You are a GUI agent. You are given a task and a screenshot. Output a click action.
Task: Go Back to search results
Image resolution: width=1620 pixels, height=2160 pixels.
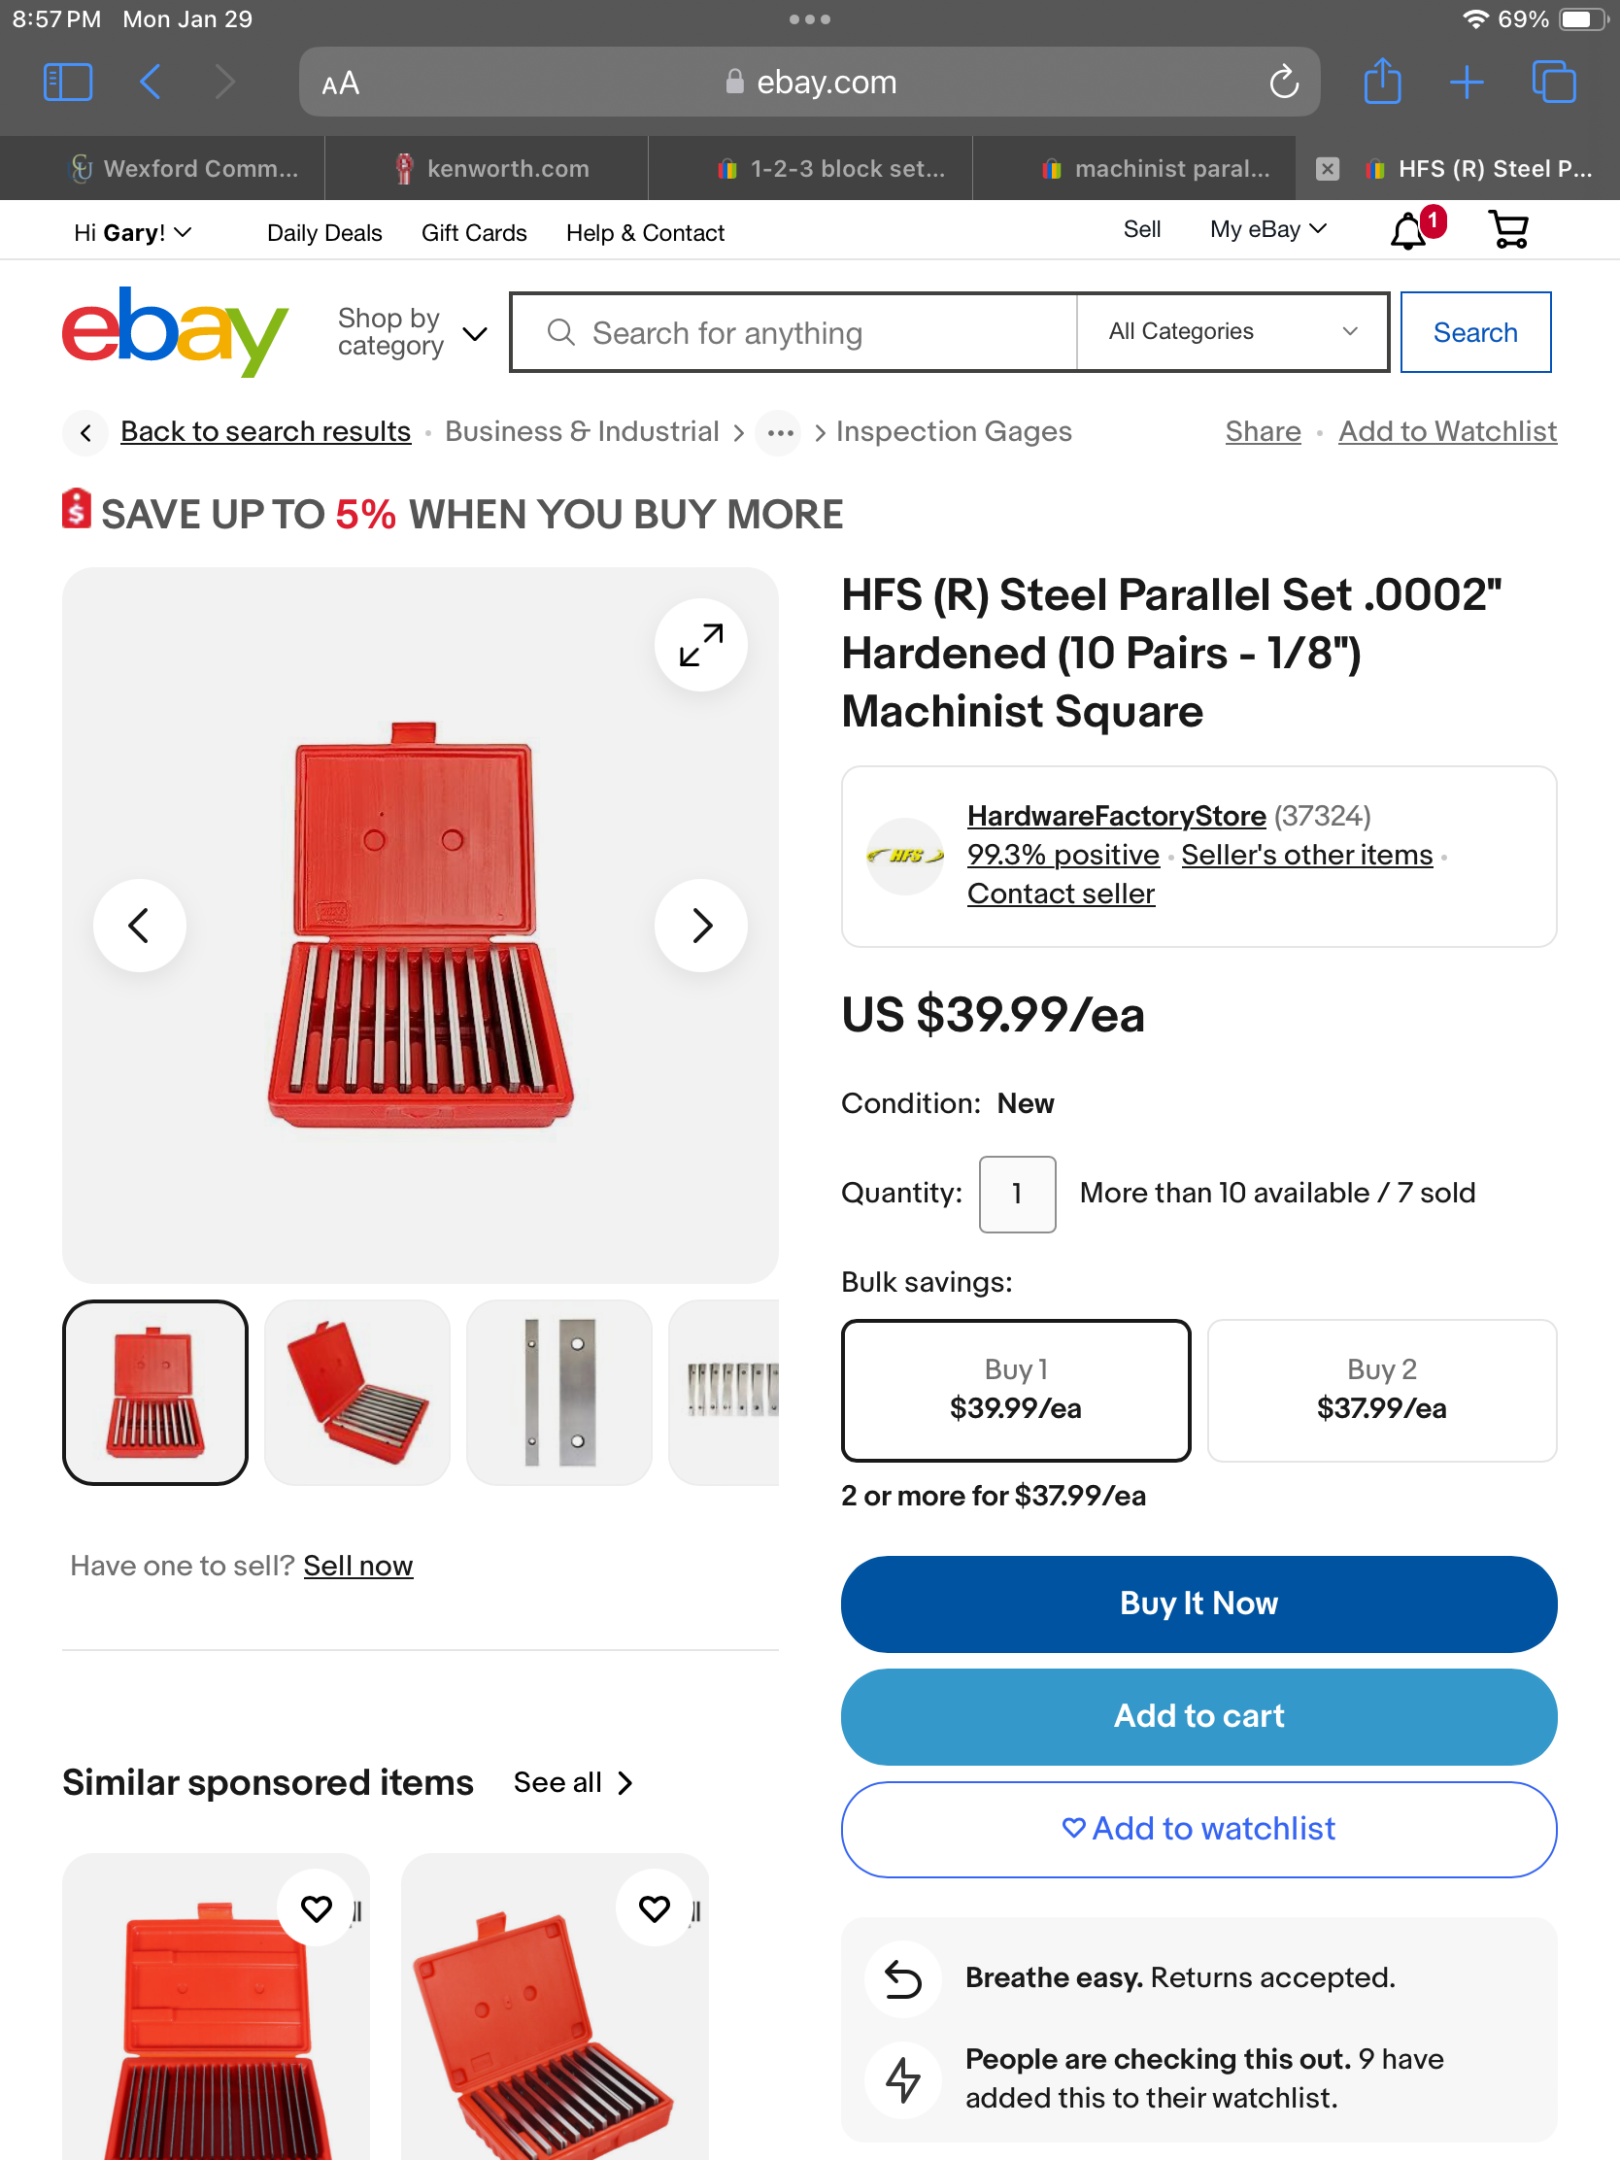pos(265,431)
